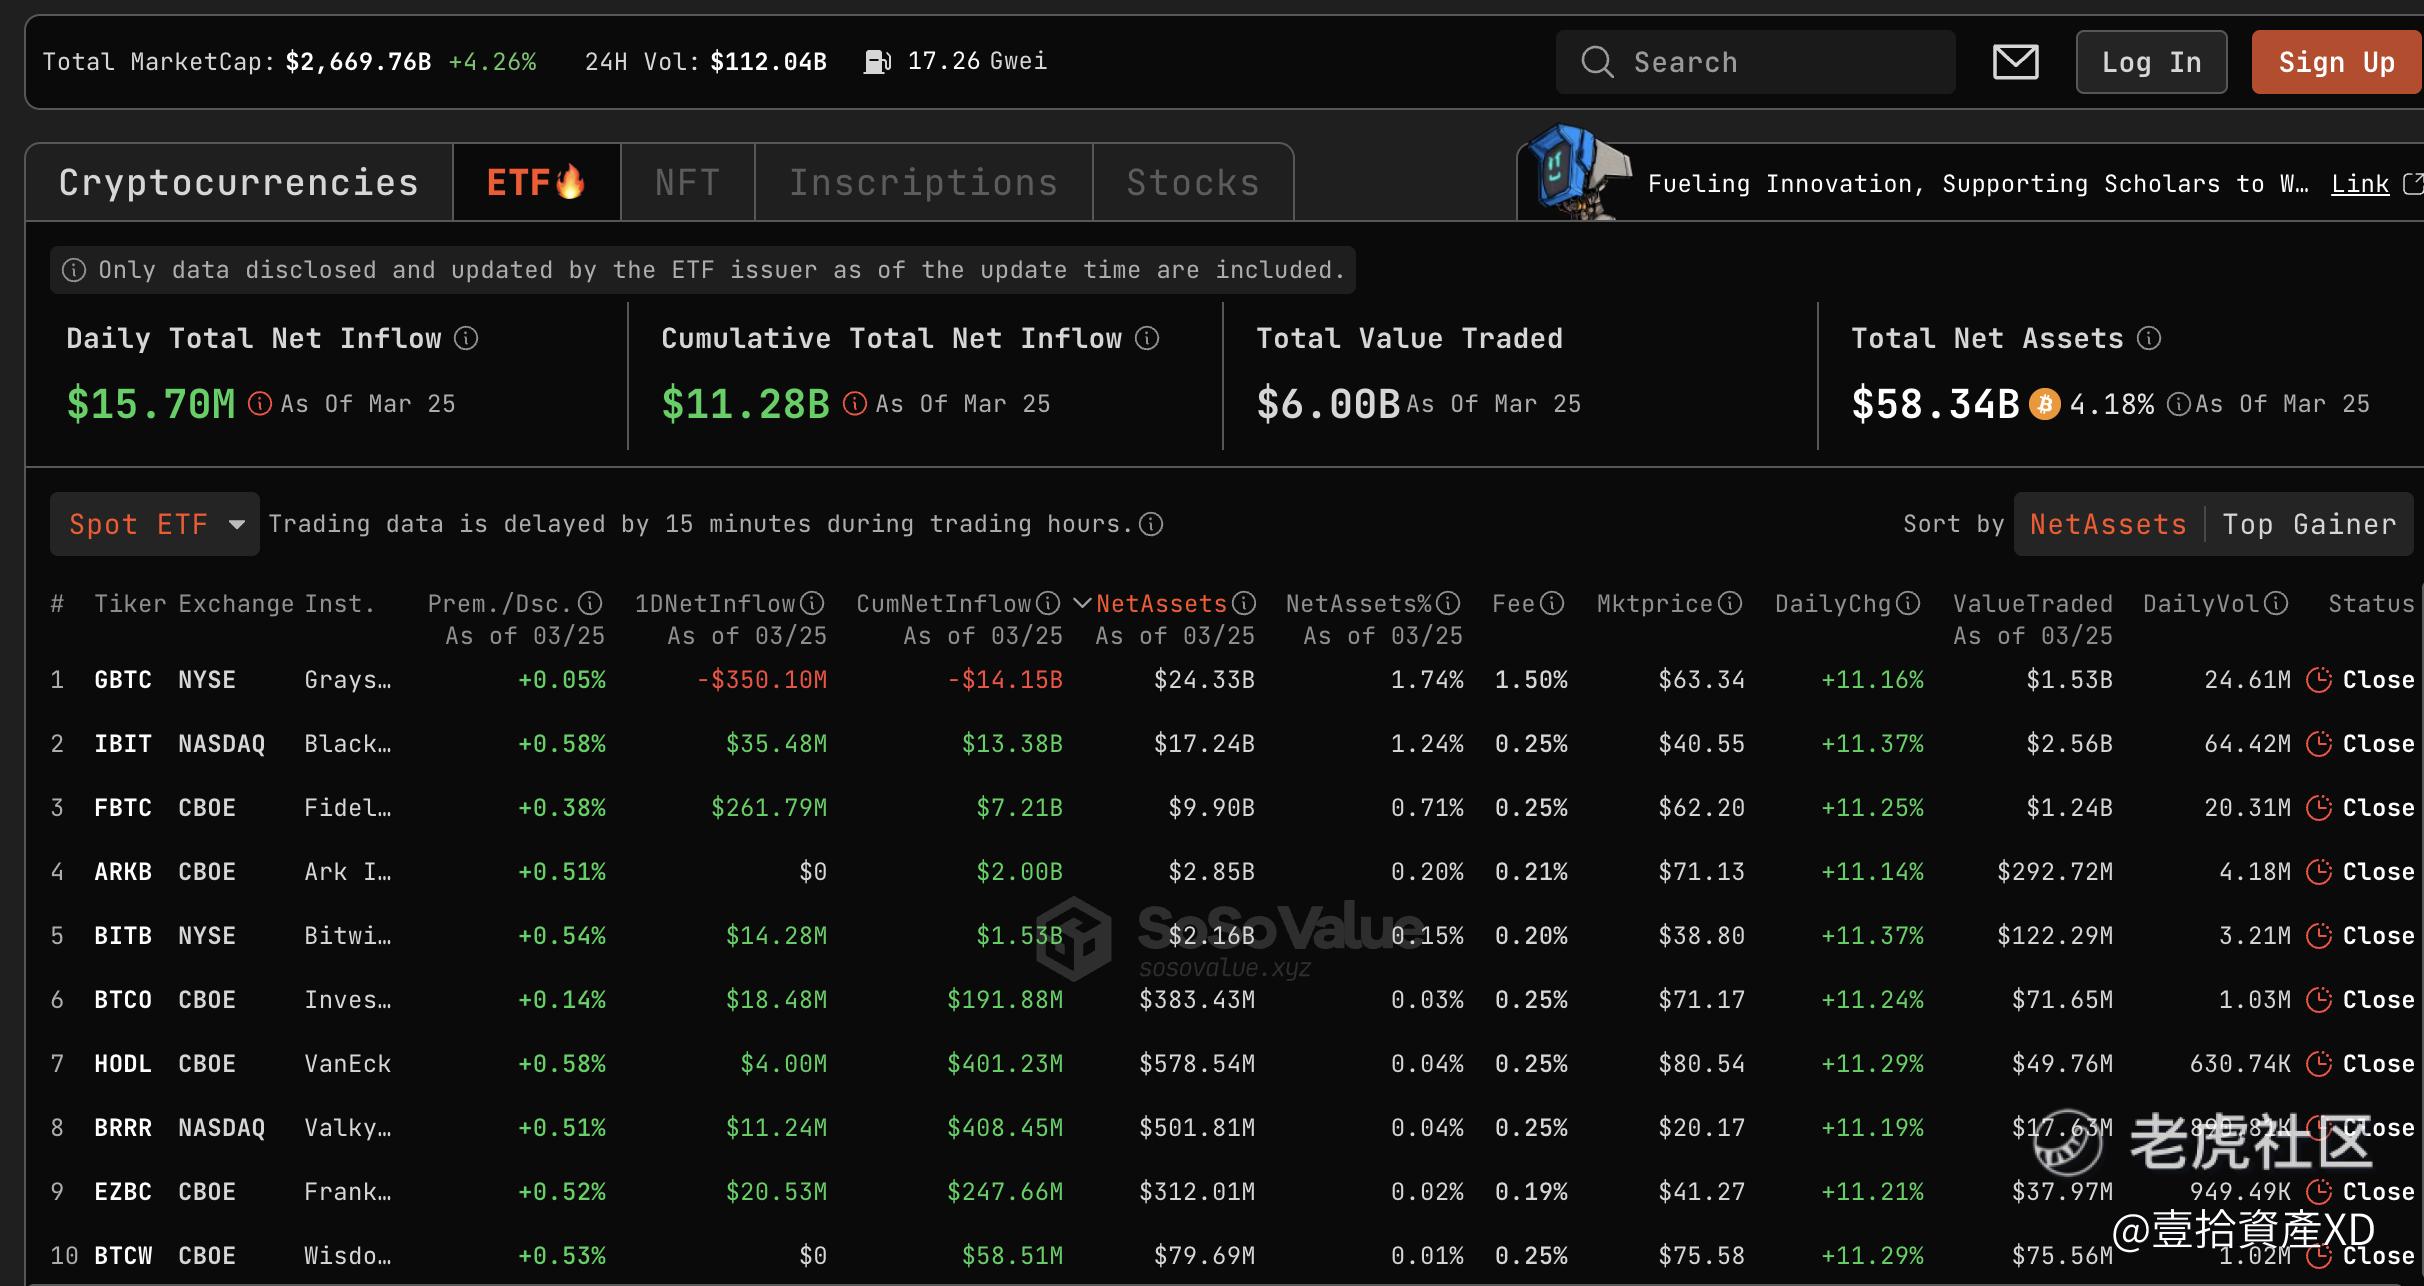The height and width of the screenshot is (1286, 2424).
Task: Click the BTCO ticker cell
Action: click(x=123, y=1000)
